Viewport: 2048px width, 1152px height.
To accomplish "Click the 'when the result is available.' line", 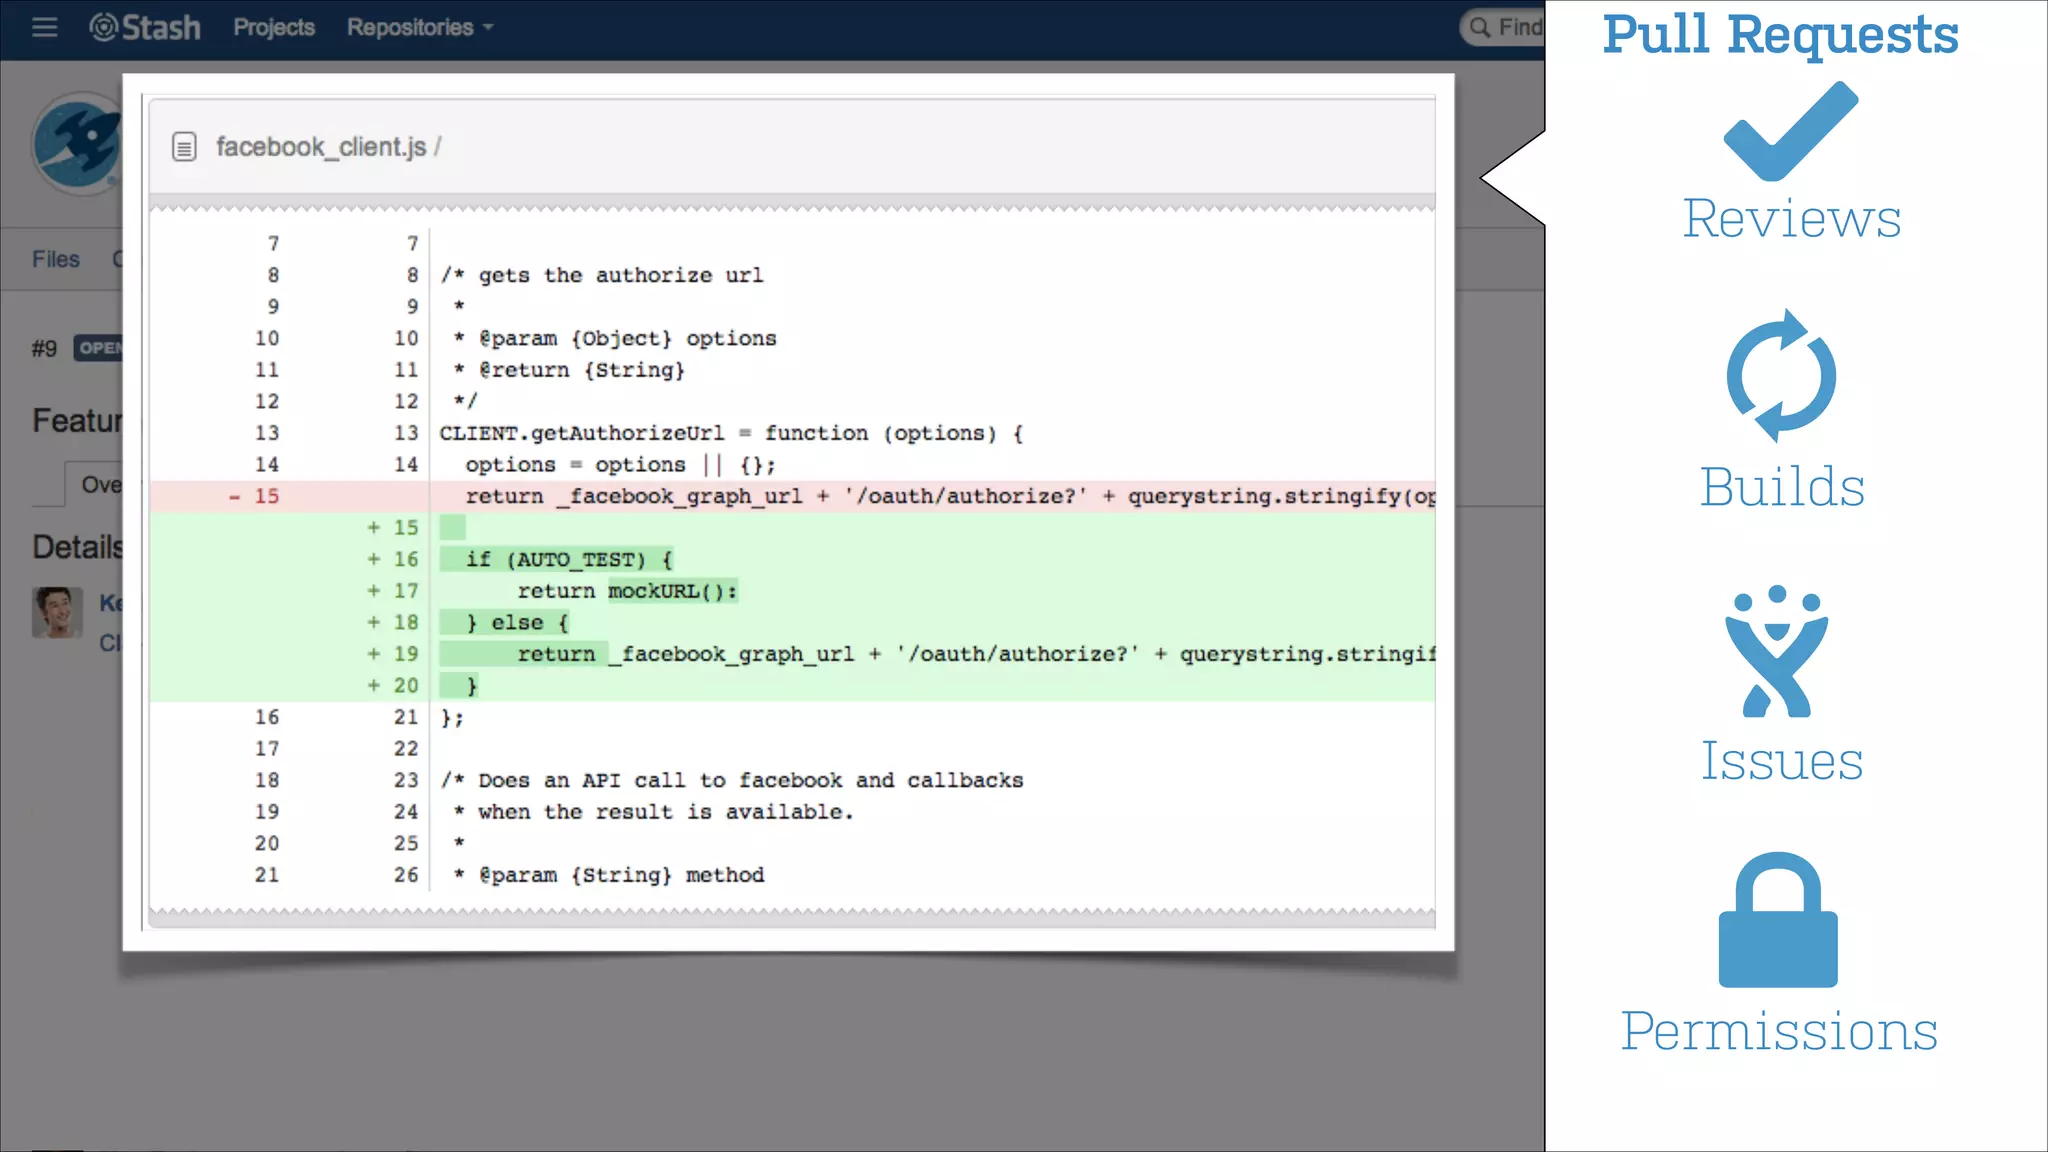I will [653, 812].
